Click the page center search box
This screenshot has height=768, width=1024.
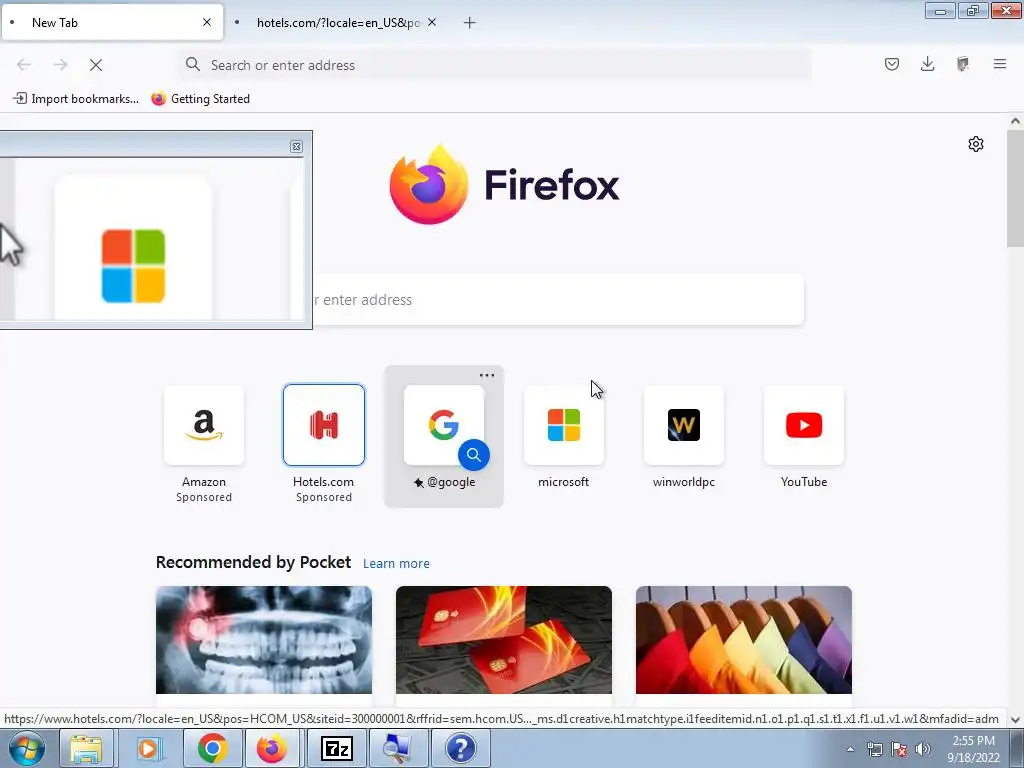coord(558,300)
